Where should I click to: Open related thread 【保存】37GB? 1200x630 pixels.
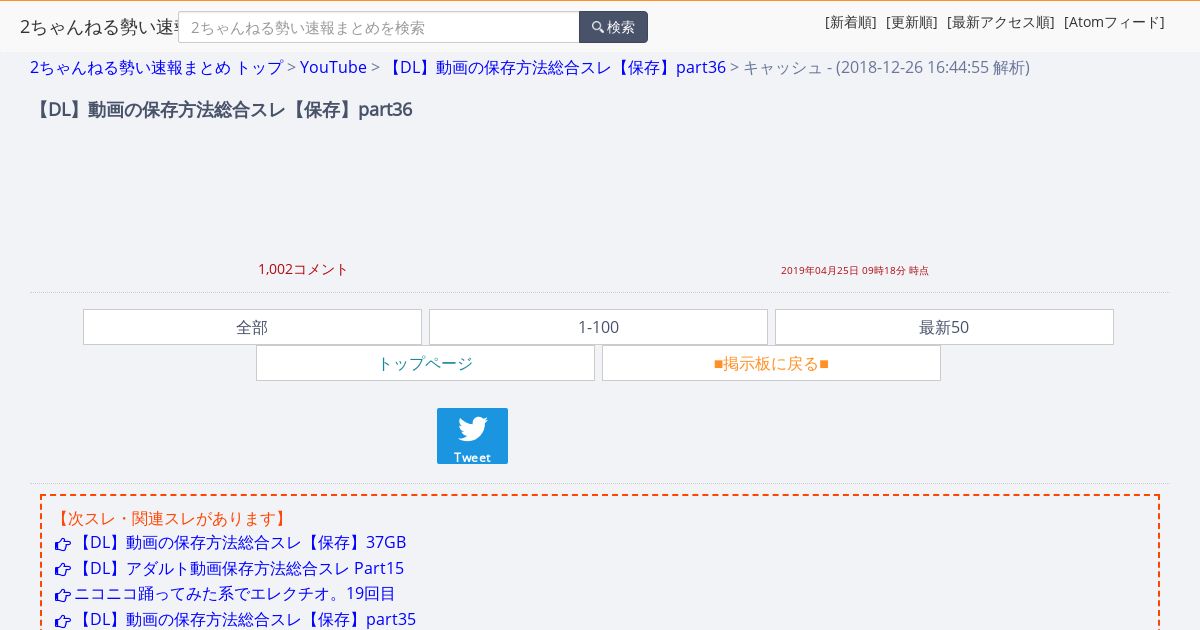(x=240, y=543)
